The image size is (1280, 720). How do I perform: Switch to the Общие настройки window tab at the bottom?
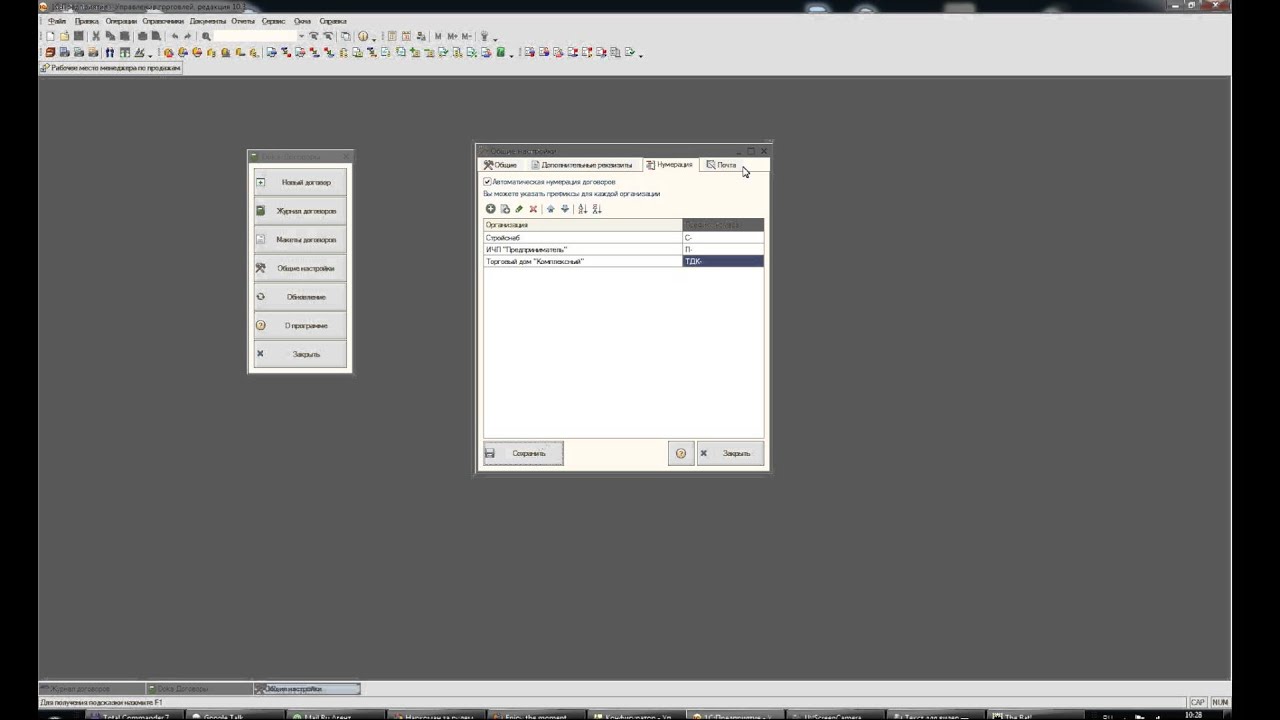point(307,689)
